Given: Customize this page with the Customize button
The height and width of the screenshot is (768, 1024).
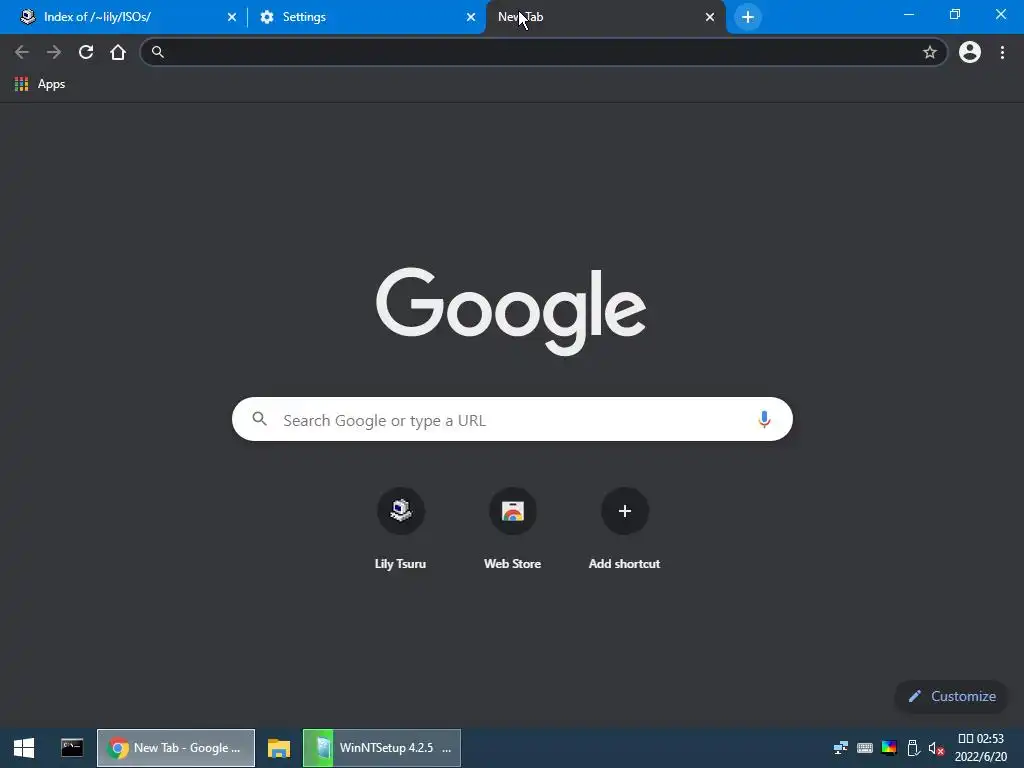Looking at the screenshot, I should point(952,696).
